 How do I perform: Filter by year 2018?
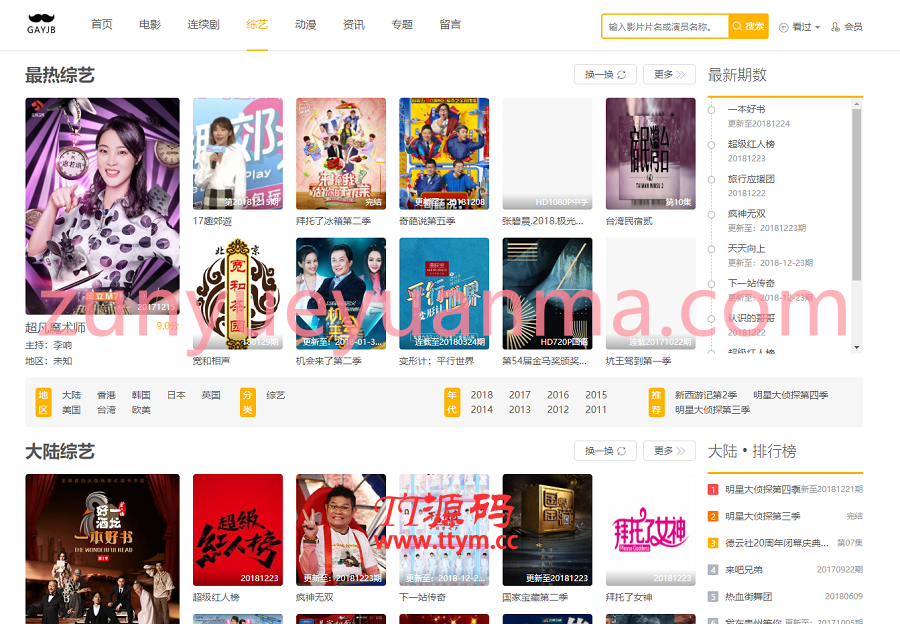pos(482,395)
